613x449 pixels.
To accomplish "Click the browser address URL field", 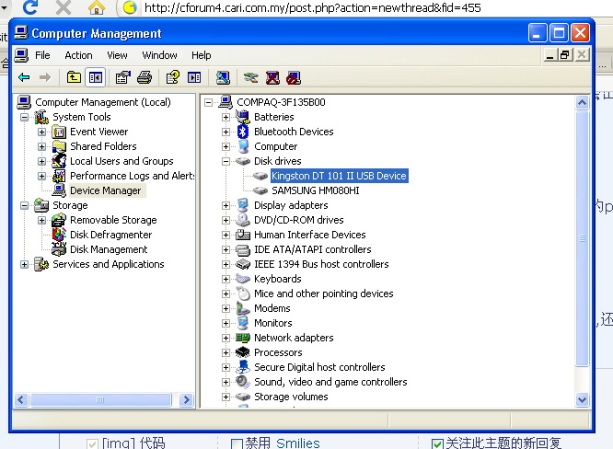I will 312,7.
